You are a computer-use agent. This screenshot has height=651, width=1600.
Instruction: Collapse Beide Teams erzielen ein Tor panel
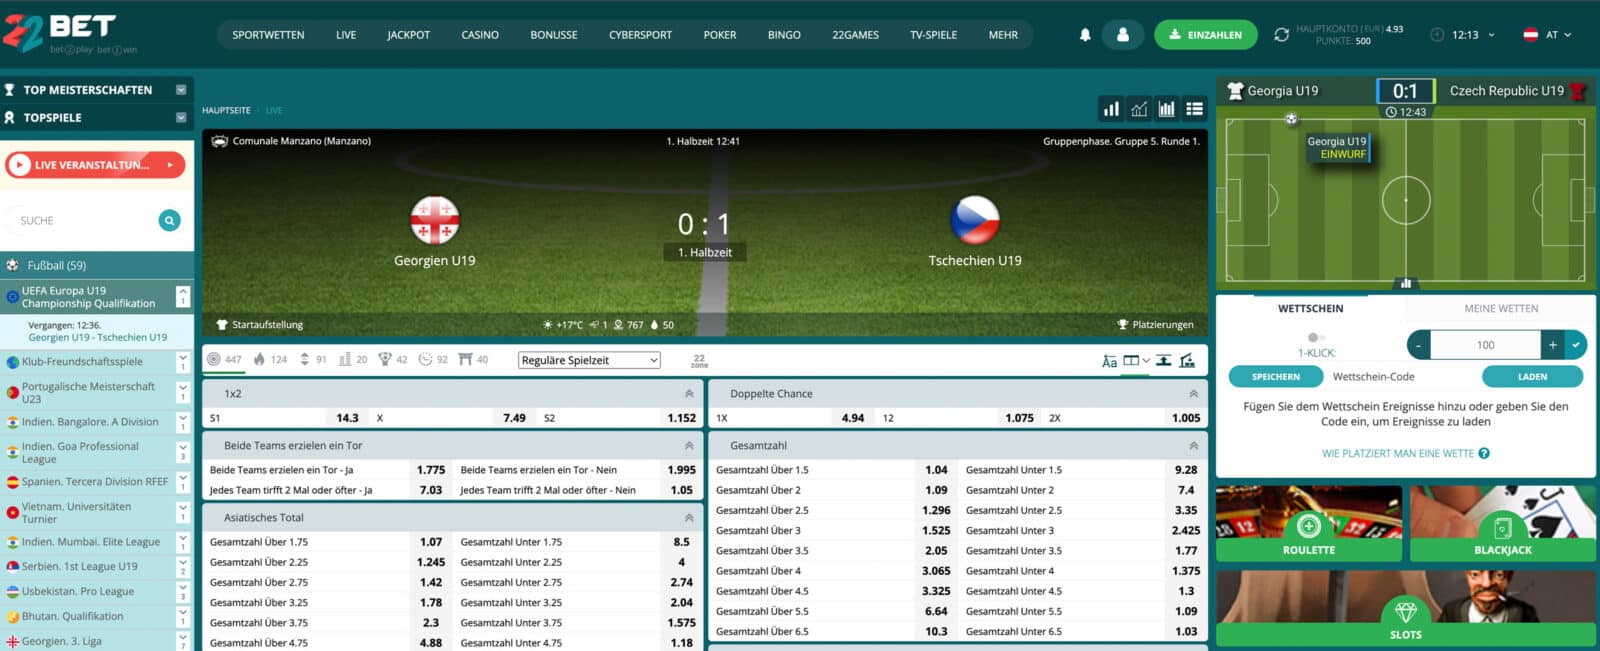(x=689, y=445)
